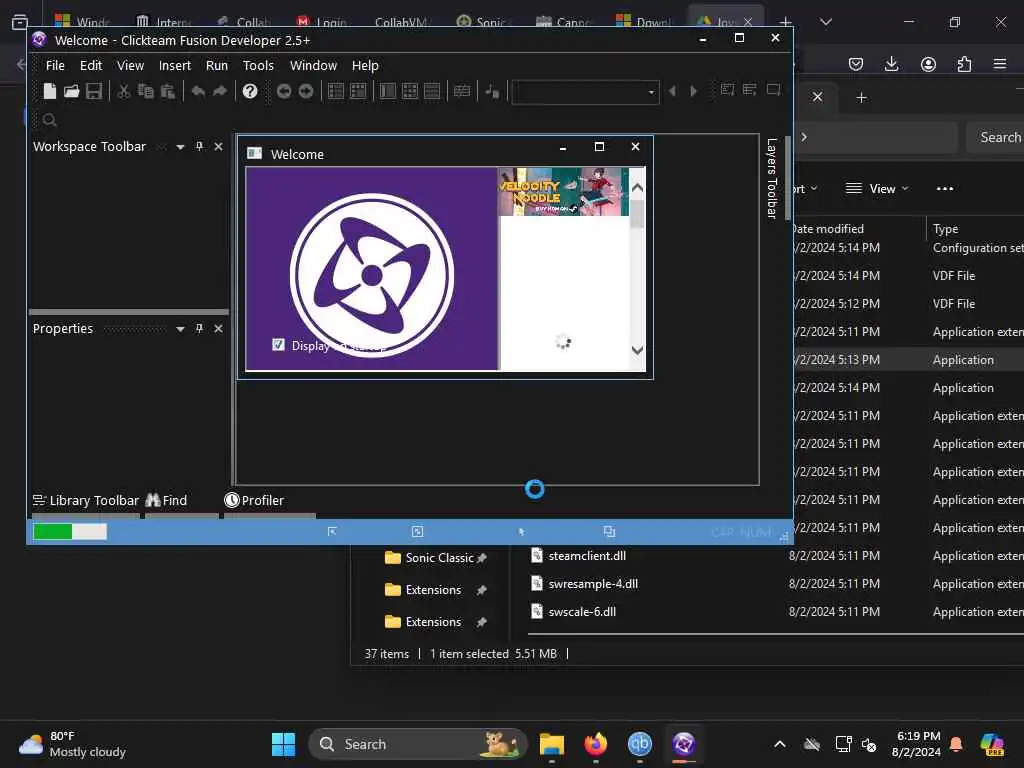Open Properties panel dropdown arrow

(180, 329)
